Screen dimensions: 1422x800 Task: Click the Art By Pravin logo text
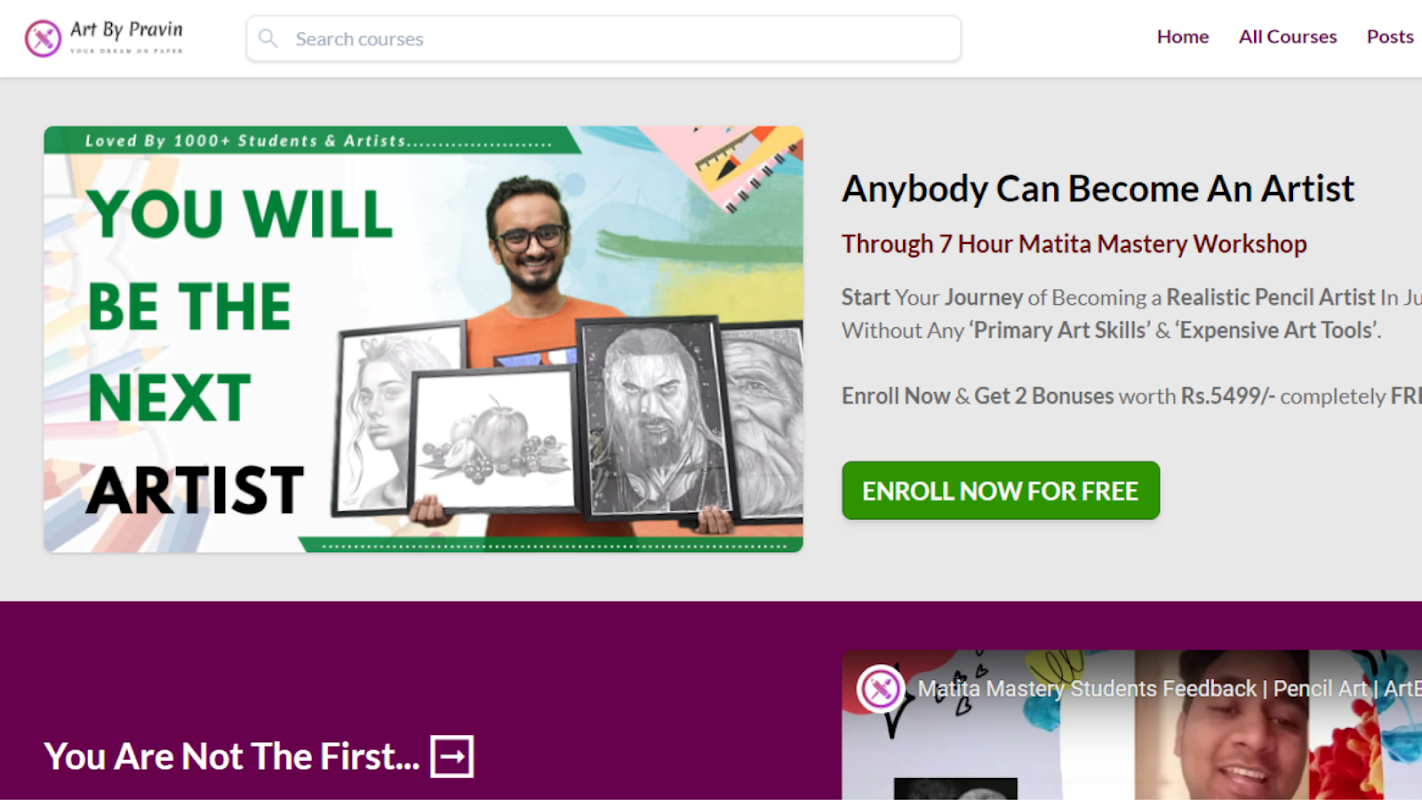click(x=127, y=35)
